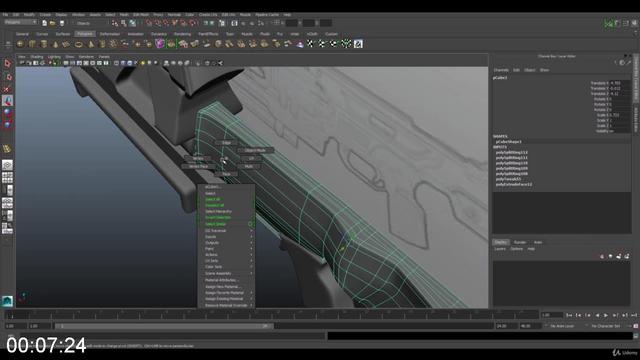
Task: Click Deselect All in context menu
Action: pos(215,205)
